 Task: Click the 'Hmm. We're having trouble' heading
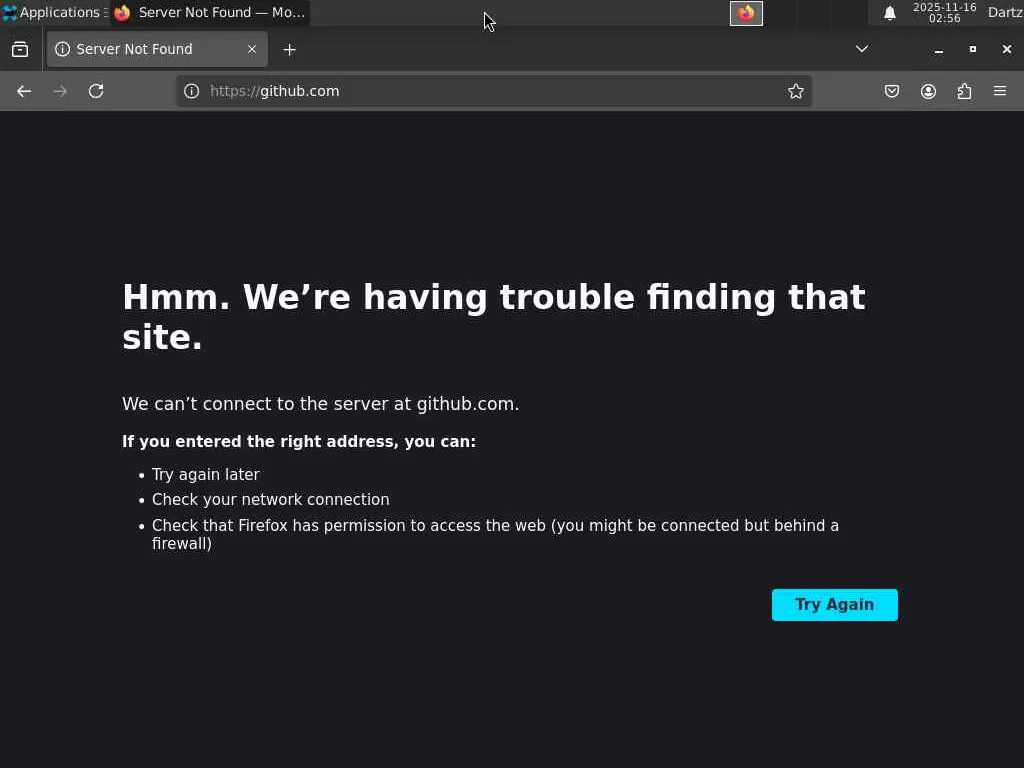(494, 317)
